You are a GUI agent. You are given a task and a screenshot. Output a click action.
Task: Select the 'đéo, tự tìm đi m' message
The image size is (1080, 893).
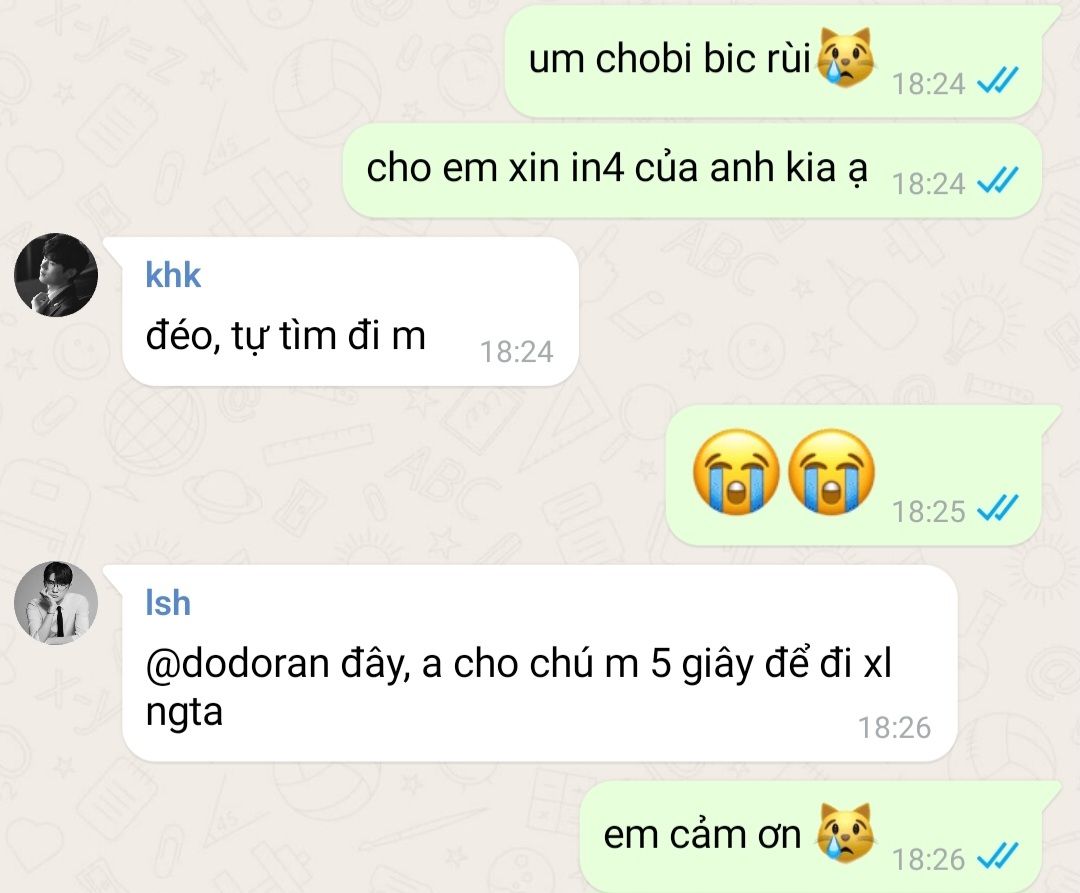tap(351, 311)
